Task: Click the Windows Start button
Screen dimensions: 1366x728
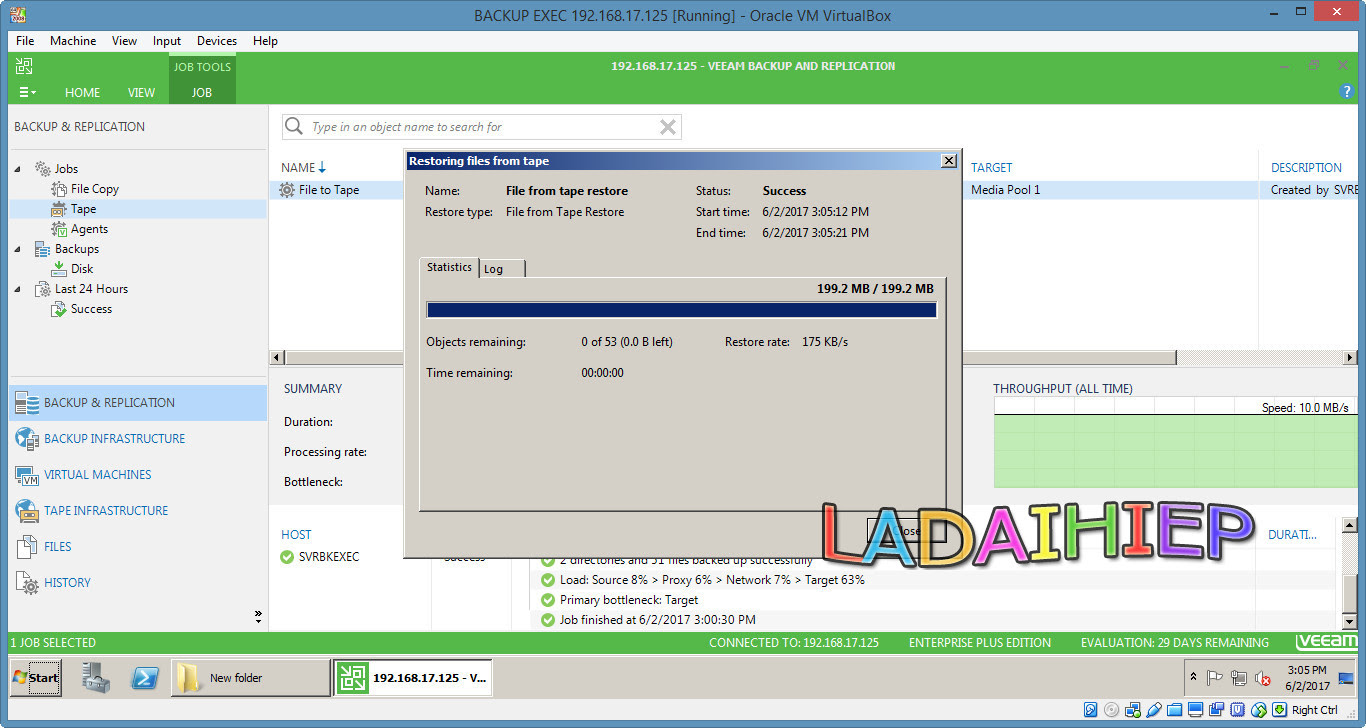Action: pos(35,678)
